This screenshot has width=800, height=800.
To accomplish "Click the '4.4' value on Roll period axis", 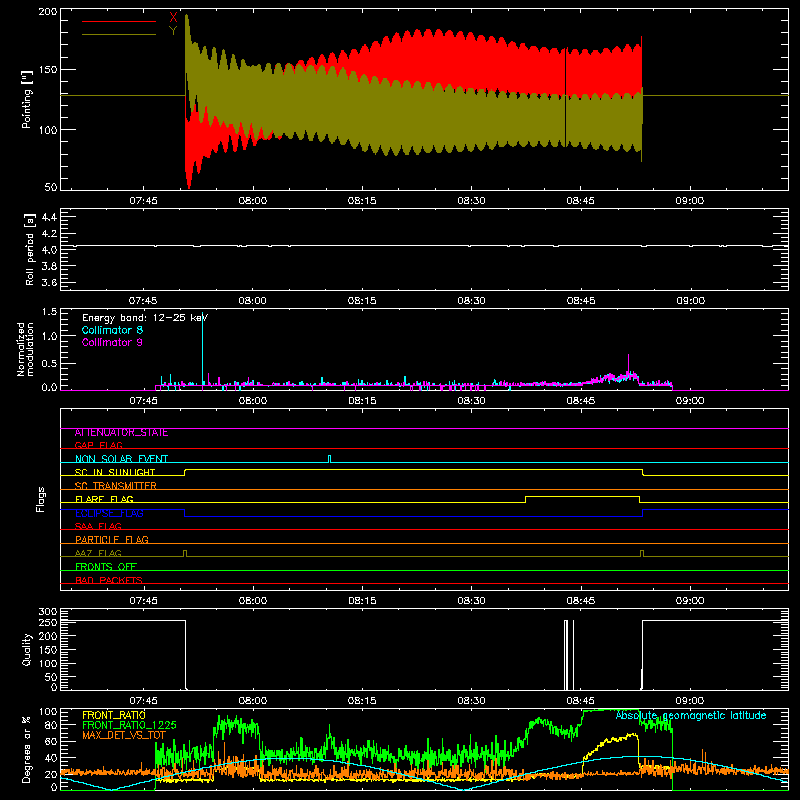I will pyautogui.click(x=49, y=217).
